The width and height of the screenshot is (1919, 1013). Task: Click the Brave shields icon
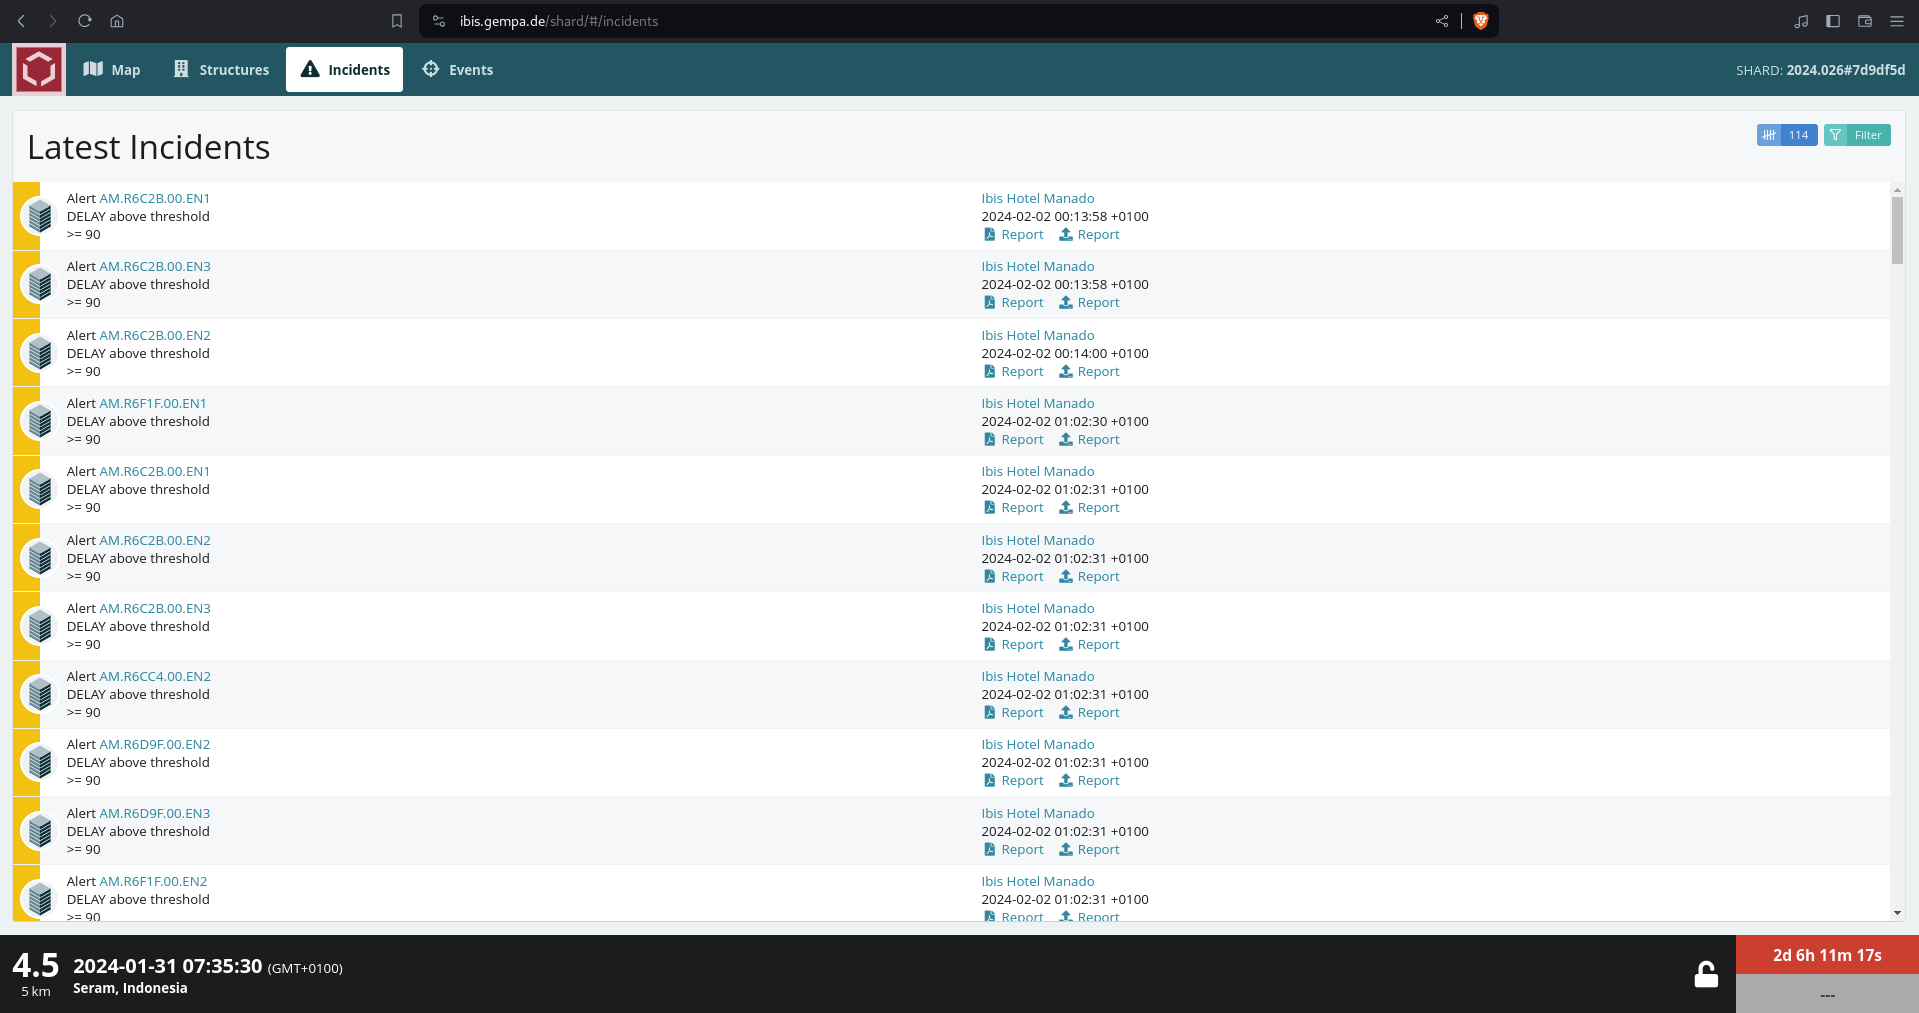click(1481, 21)
